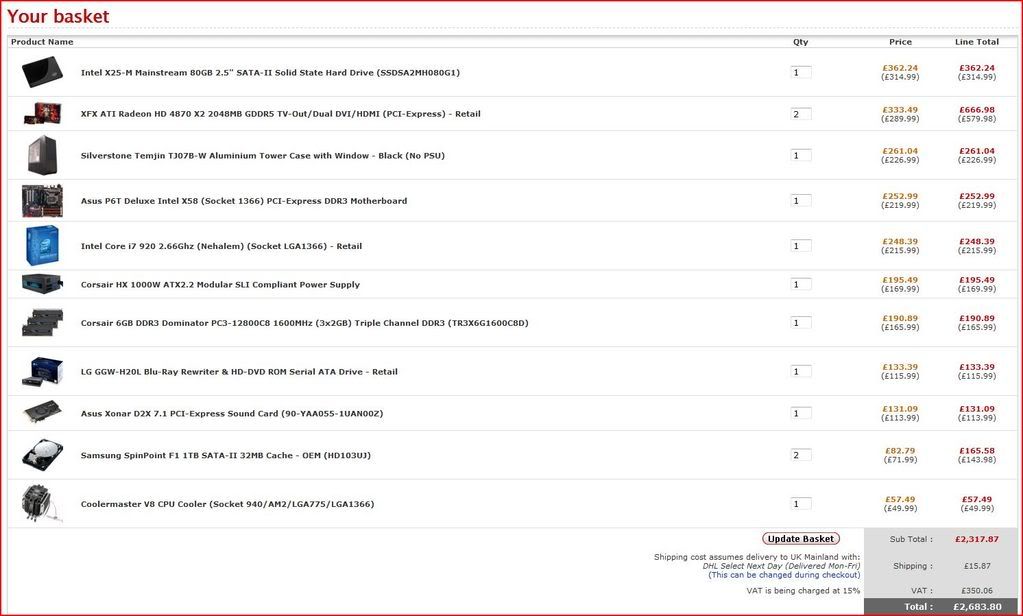Click the Update Basket button
1023x616 pixels.
click(x=801, y=539)
